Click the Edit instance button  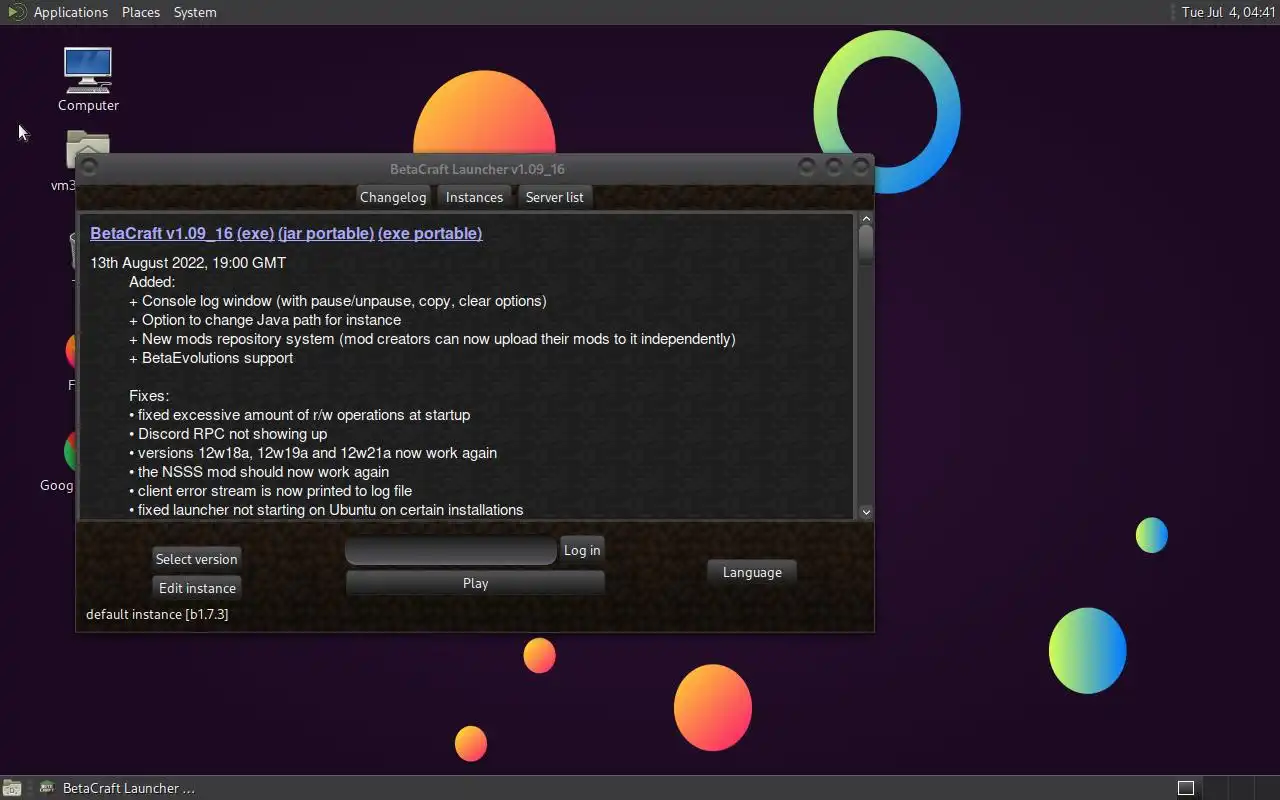coord(197,588)
